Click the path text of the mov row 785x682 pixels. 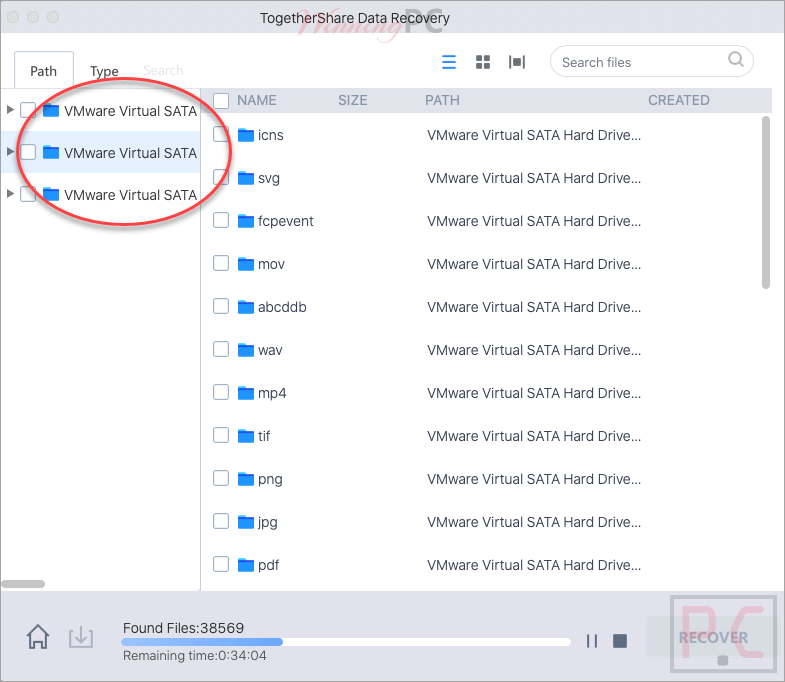[x=534, y=264]
